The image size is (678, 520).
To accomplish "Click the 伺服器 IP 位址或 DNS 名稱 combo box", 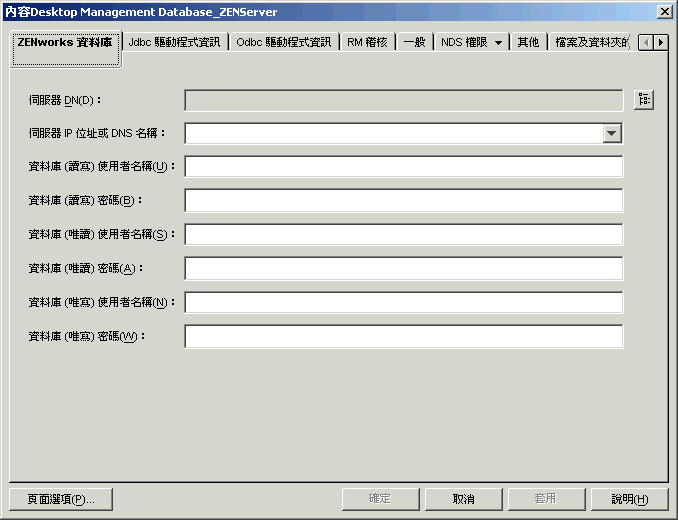I will click(x=403, y=133).
